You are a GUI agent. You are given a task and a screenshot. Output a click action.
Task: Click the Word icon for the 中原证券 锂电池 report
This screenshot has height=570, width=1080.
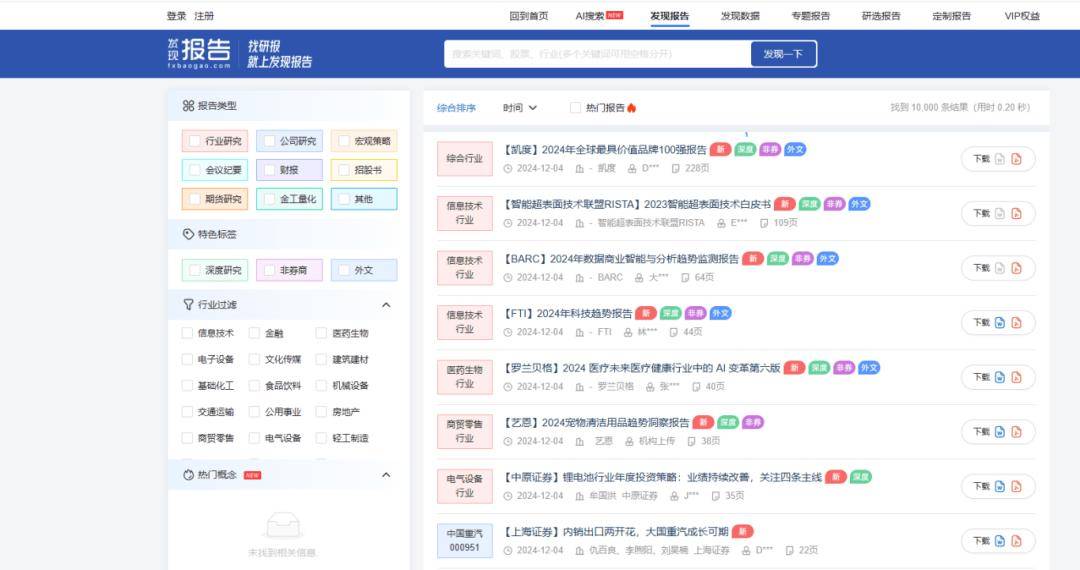[x=999, y=486]
